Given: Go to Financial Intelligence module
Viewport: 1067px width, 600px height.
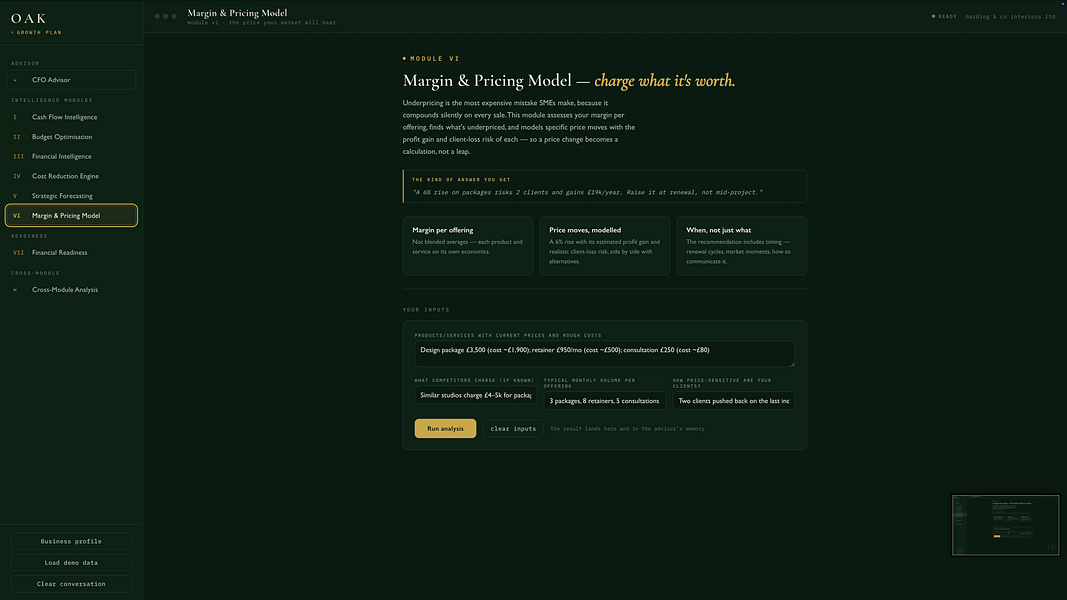Looking at the screenshot, I should pyautogui.click(x=71, y=156).
